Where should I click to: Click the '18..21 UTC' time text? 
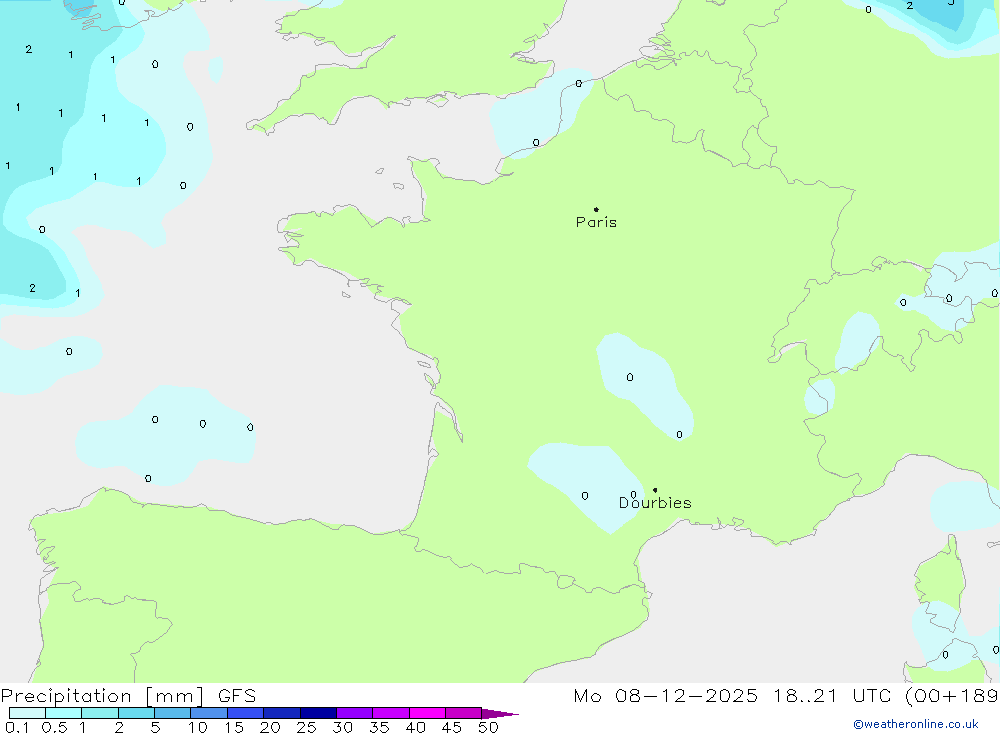833,696
